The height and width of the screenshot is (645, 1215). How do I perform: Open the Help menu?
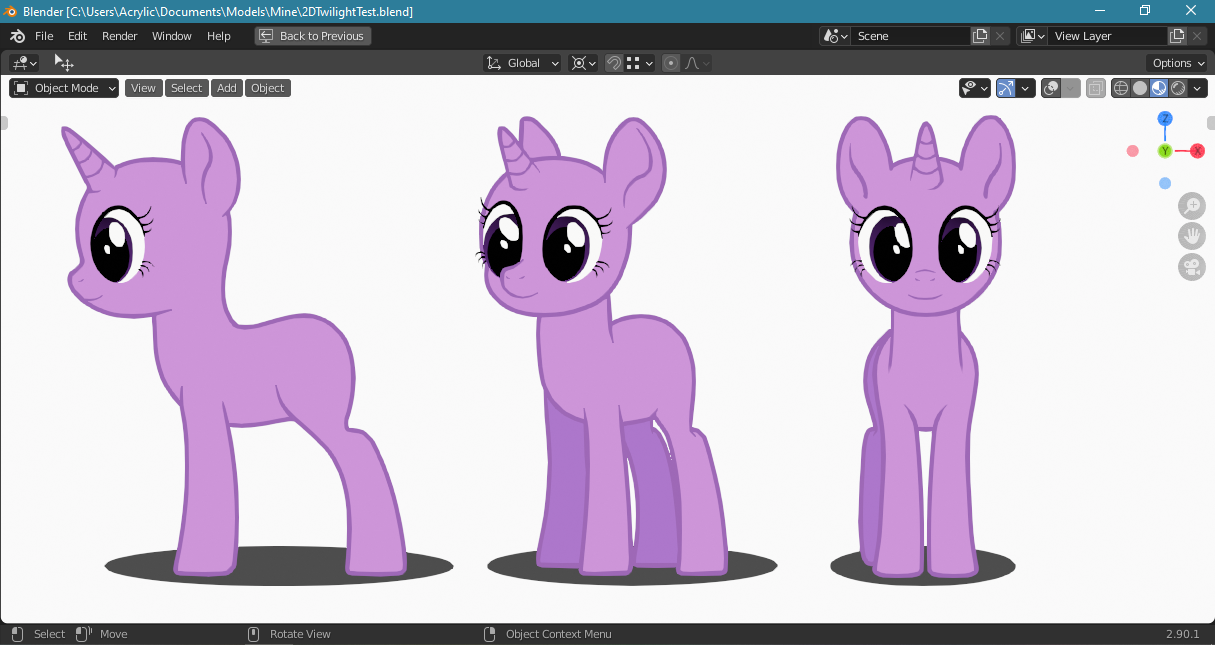pos(219,36)
